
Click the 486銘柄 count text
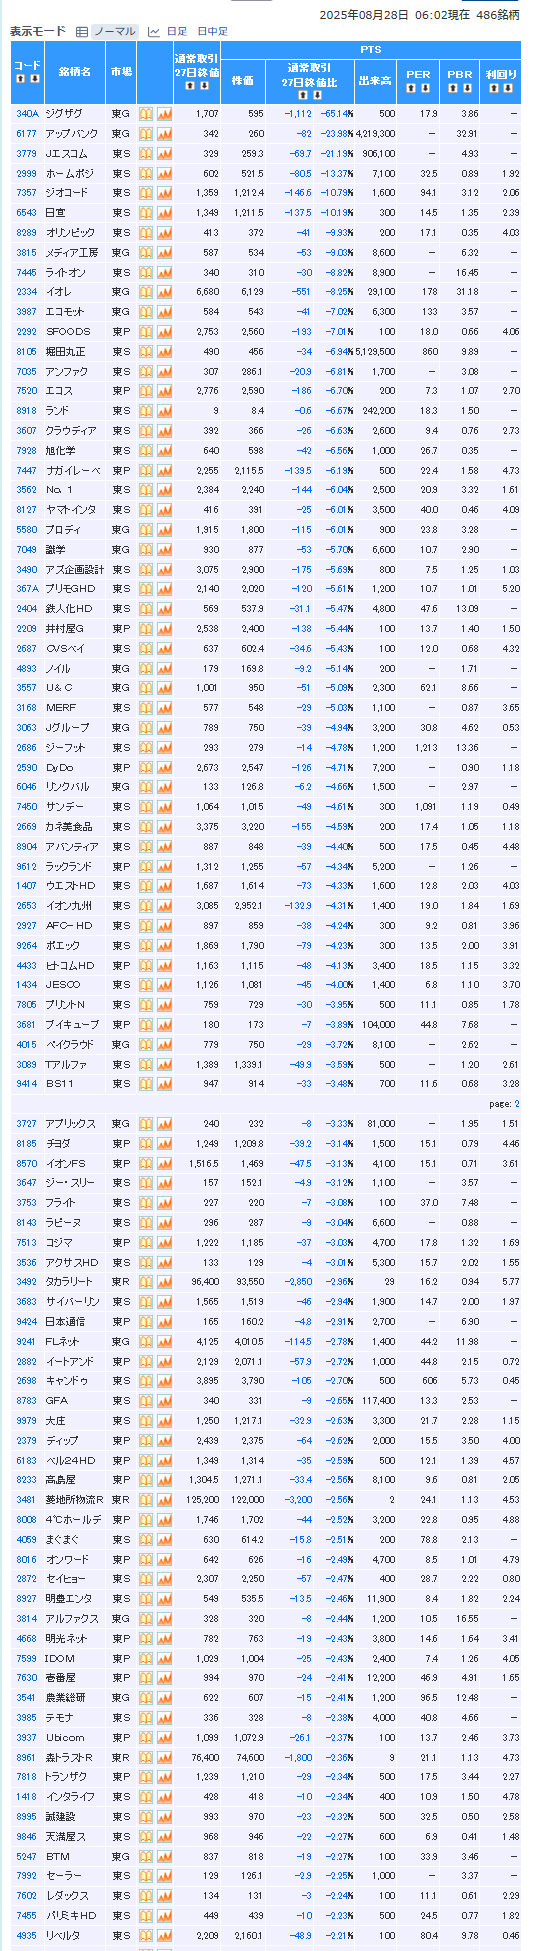[498, 15]
